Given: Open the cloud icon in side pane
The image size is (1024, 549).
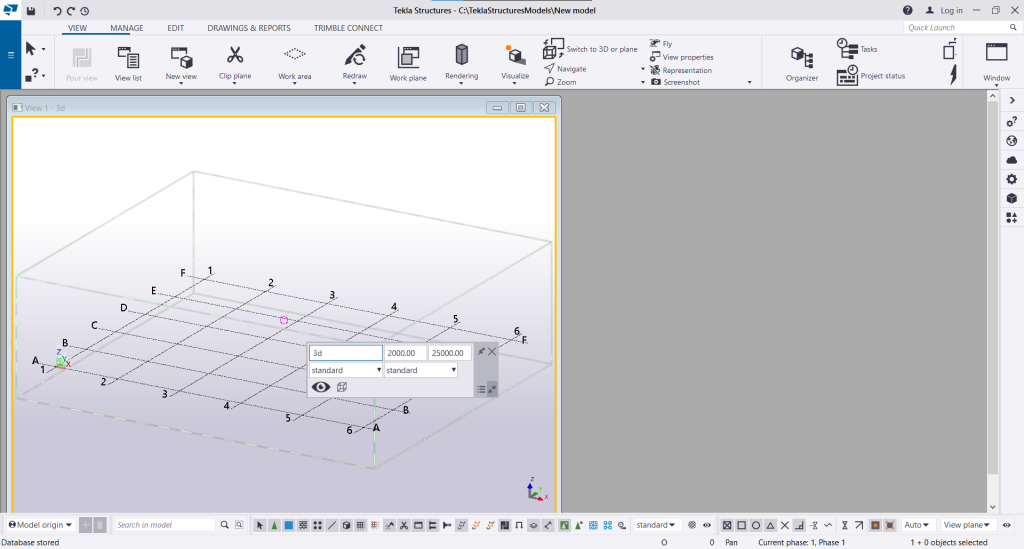Looking at the screenshot, I should 1012,160.
